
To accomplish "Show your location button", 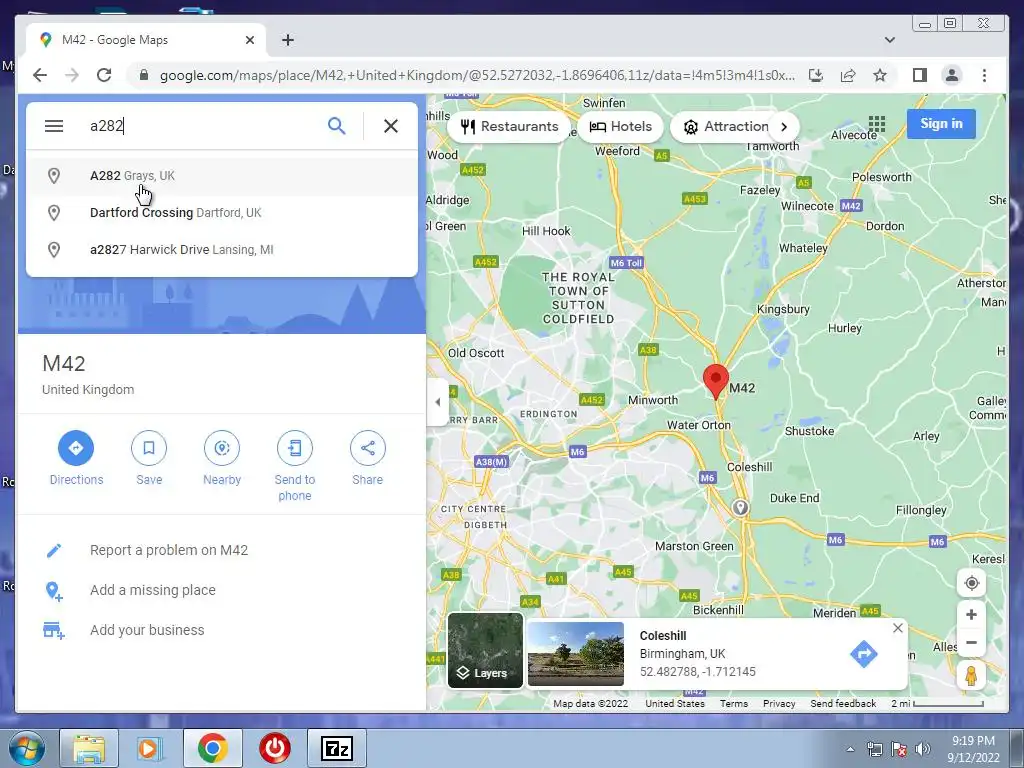I will coord(971,583).
